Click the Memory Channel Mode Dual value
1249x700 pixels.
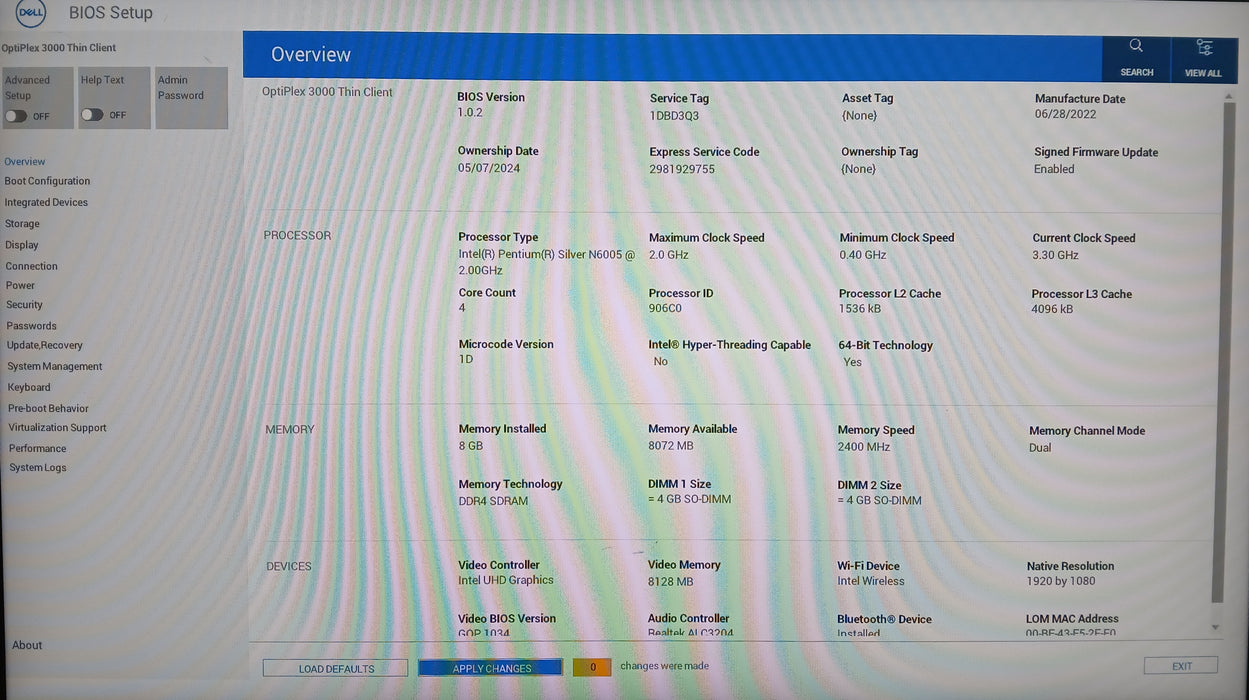(x=1040, y=448)
